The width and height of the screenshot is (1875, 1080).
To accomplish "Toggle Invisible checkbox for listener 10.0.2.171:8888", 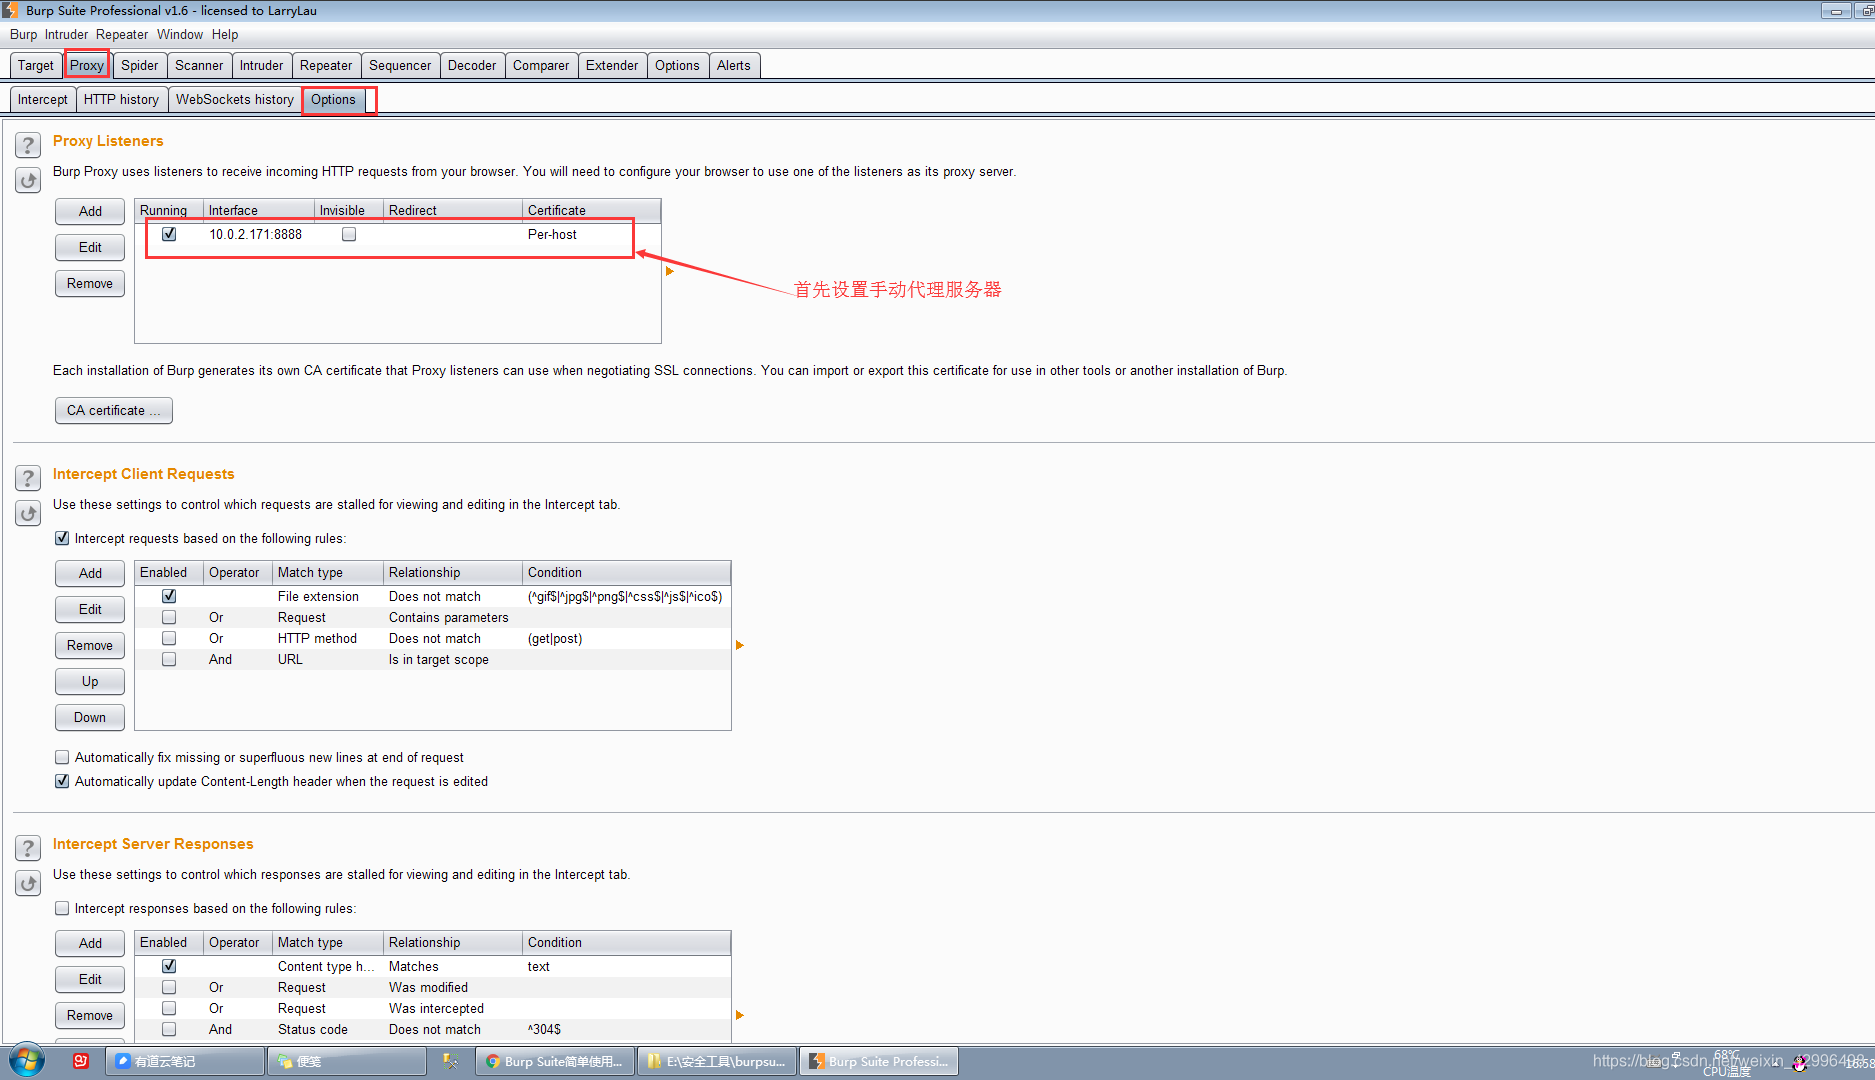I will [349, 234].
